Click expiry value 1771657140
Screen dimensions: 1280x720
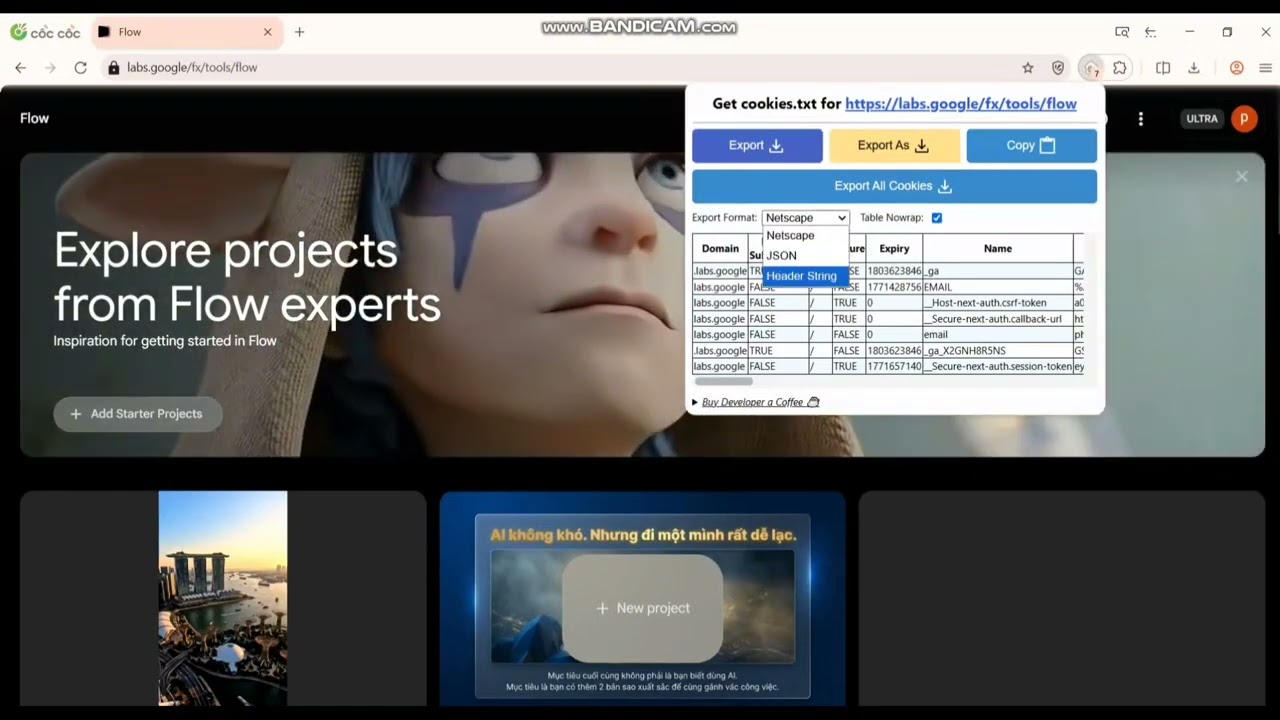pyautogui.click(x=894, y=367)
